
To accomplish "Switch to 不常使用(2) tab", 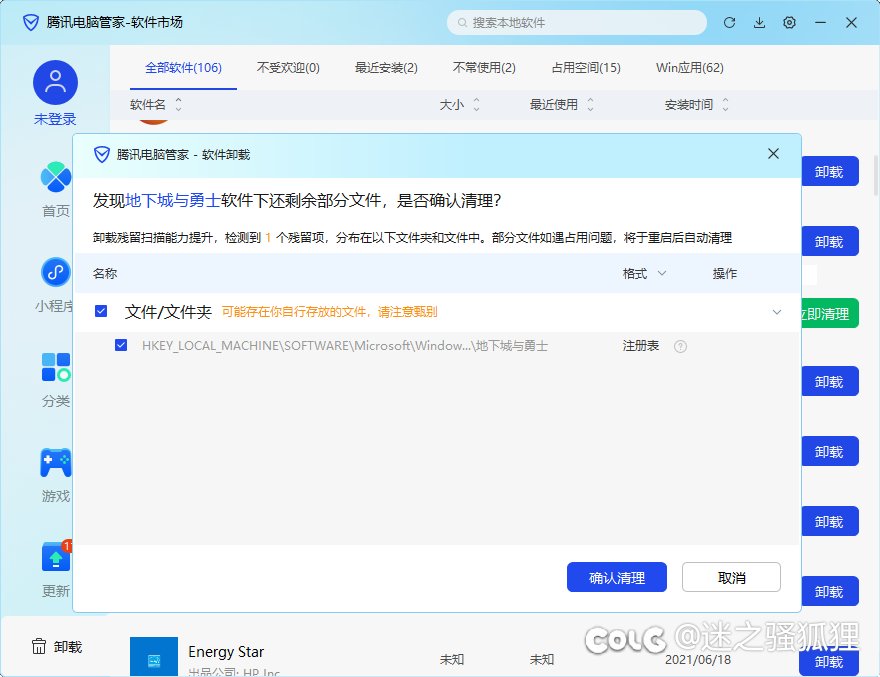I will (484, 68).
